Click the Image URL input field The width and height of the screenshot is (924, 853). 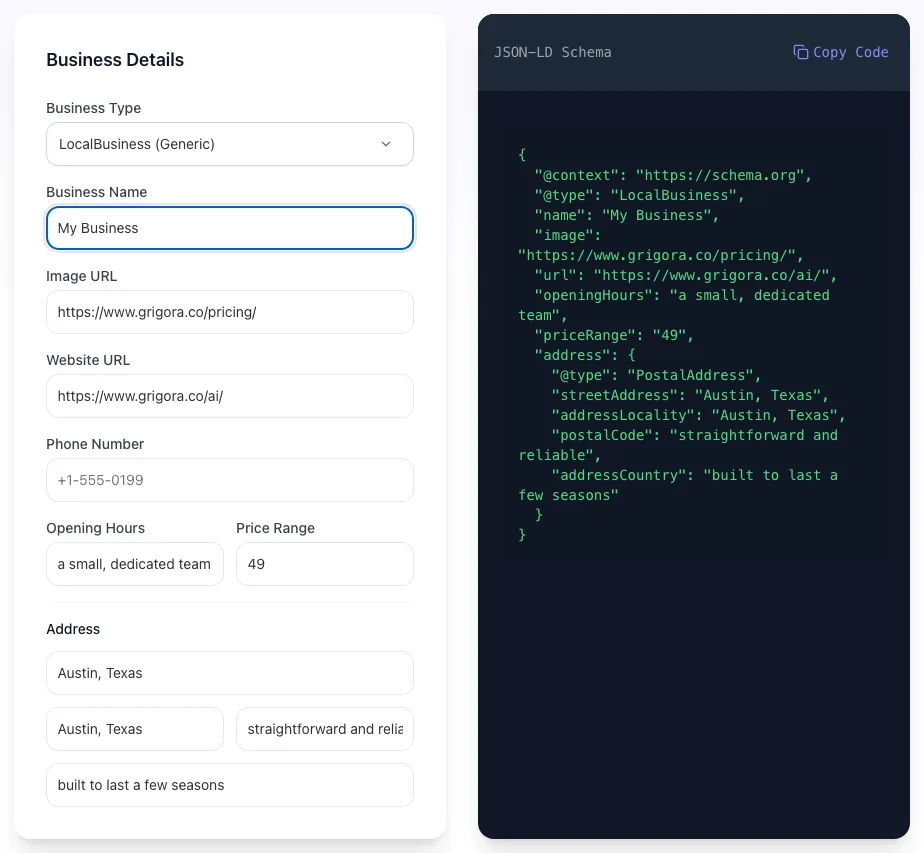230,312
